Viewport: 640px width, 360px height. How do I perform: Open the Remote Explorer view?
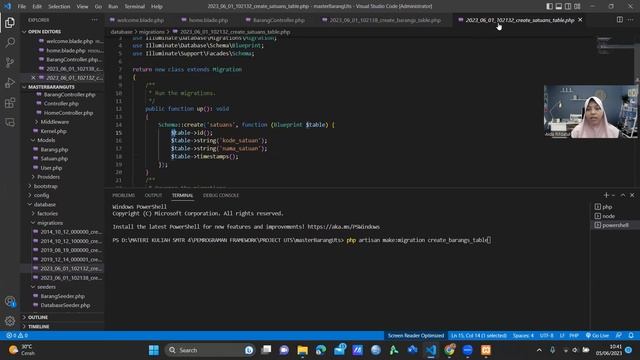click(10, 122)
